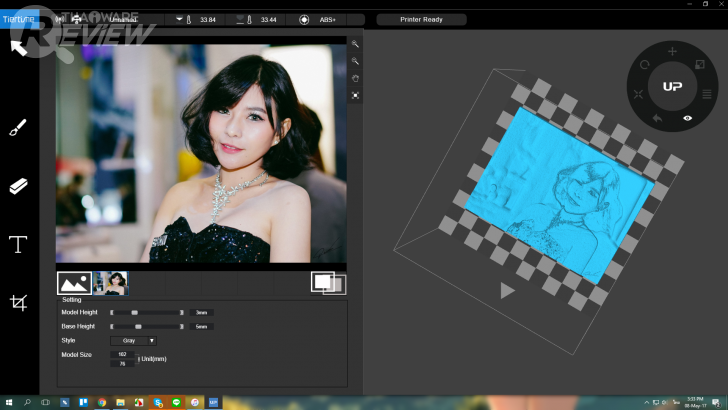Screen dimensions: 728x410
Task: Click the printer icon in top bar
Action: coord(77,20)
